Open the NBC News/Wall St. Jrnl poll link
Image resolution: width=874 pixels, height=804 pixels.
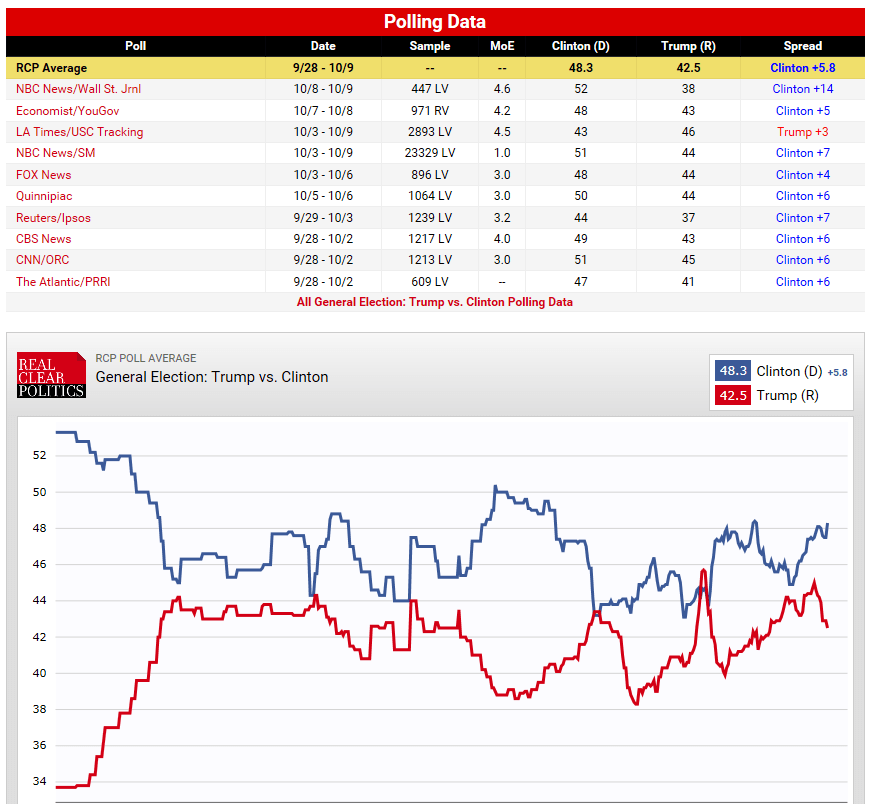78,89
